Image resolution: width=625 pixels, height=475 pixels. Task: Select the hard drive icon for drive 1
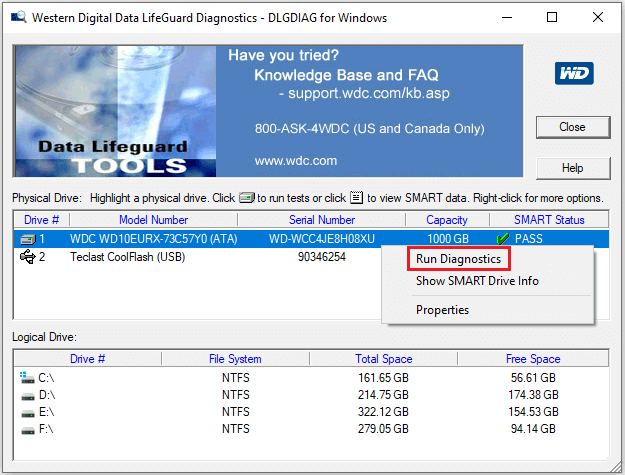pyautogui.click(x=28, y=239)
